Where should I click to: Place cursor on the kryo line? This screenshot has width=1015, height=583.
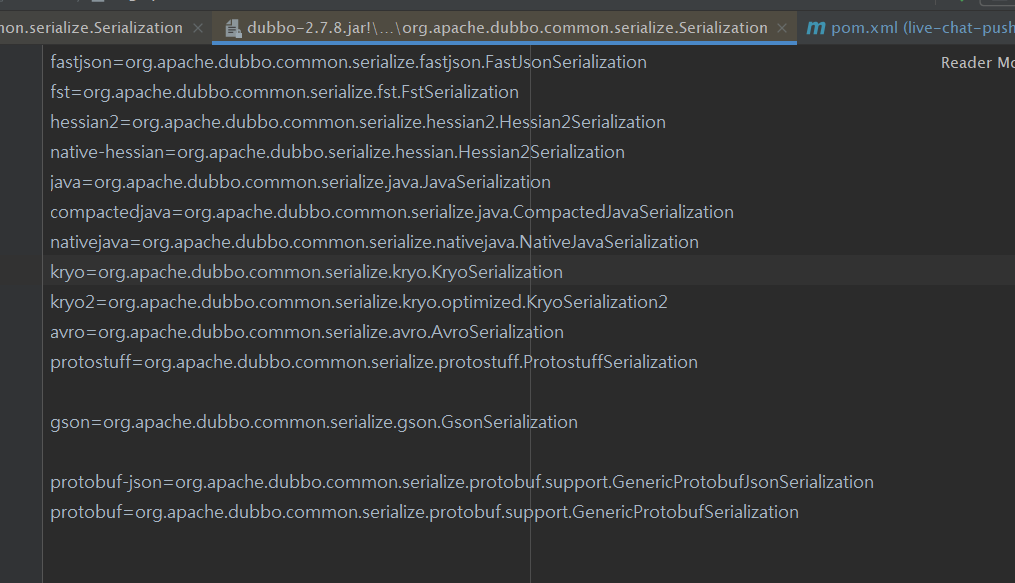pyautogui.click(x=300, y=271)
